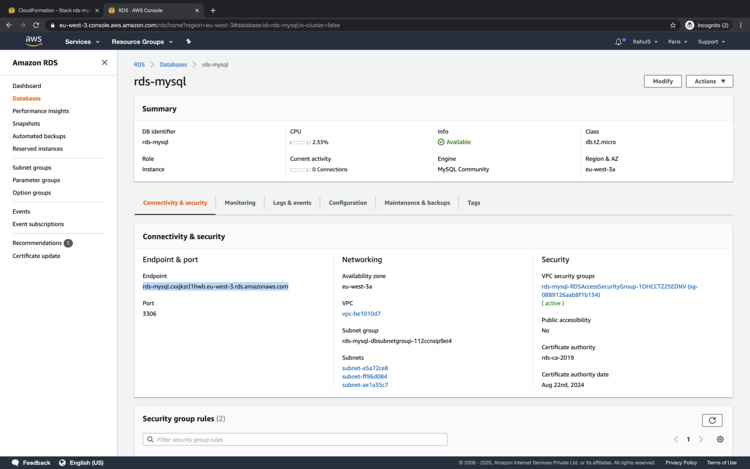Bookmark this page with star icon
This screenshot has height=469, width=750.
point(673,25)
